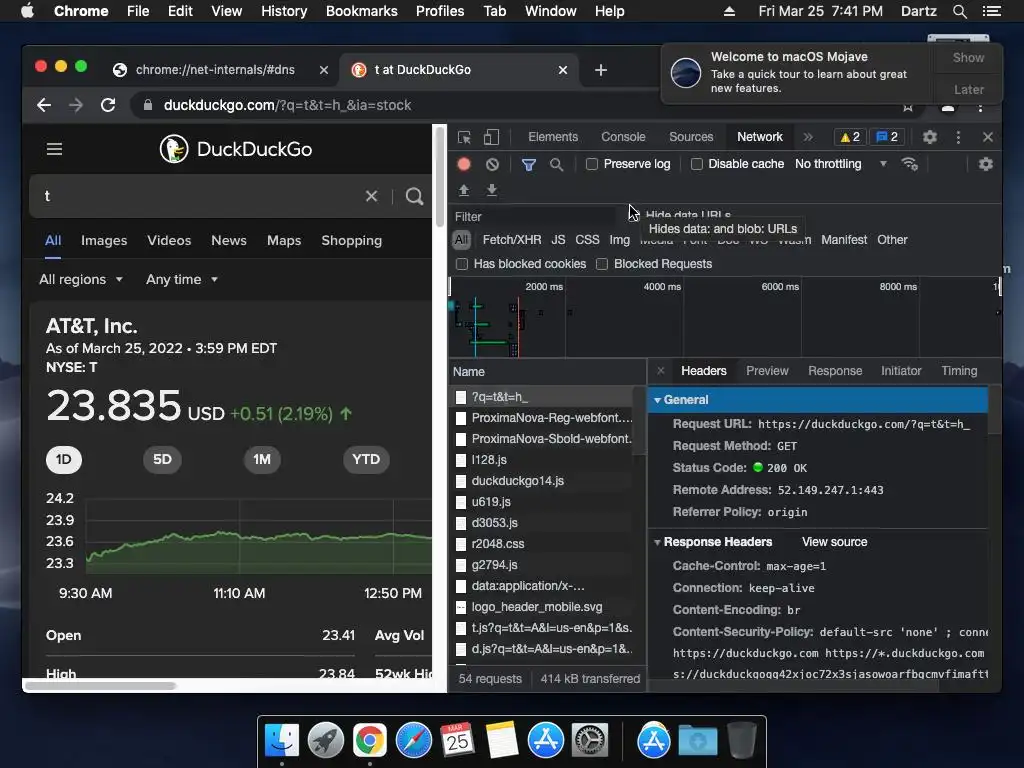Open Network panel settings gear

click(x=985, y=164)
